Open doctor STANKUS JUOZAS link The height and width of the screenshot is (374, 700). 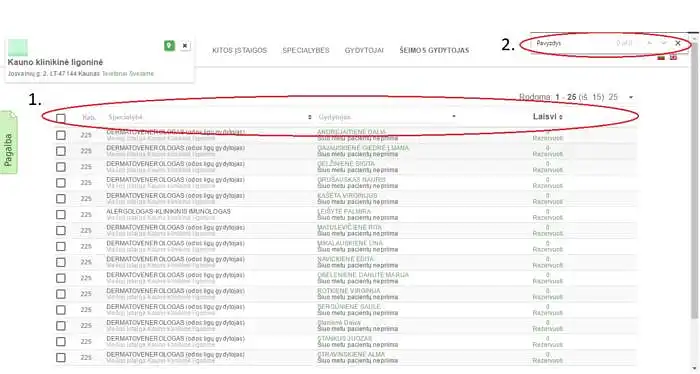click(x=345, y=338)
